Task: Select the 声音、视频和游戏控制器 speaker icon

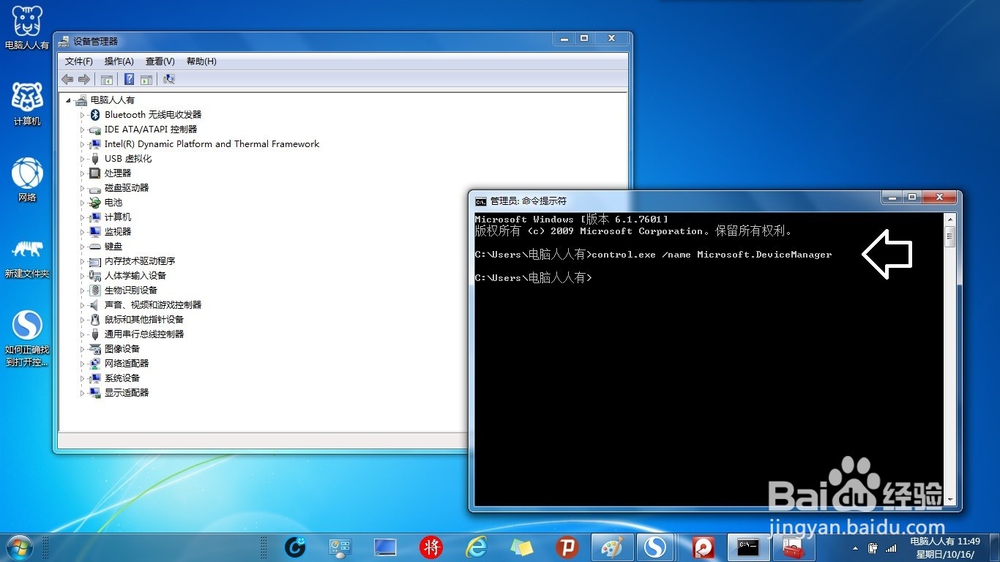Action: click(x=95, y=305)
